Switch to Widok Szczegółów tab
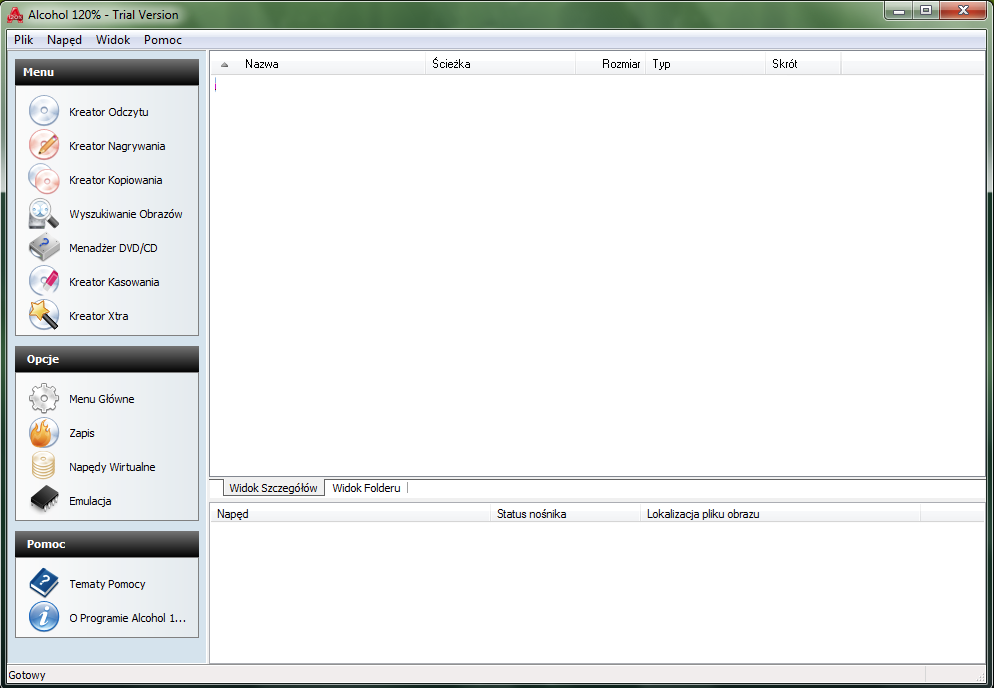994x688 pixels. (273, 488)
